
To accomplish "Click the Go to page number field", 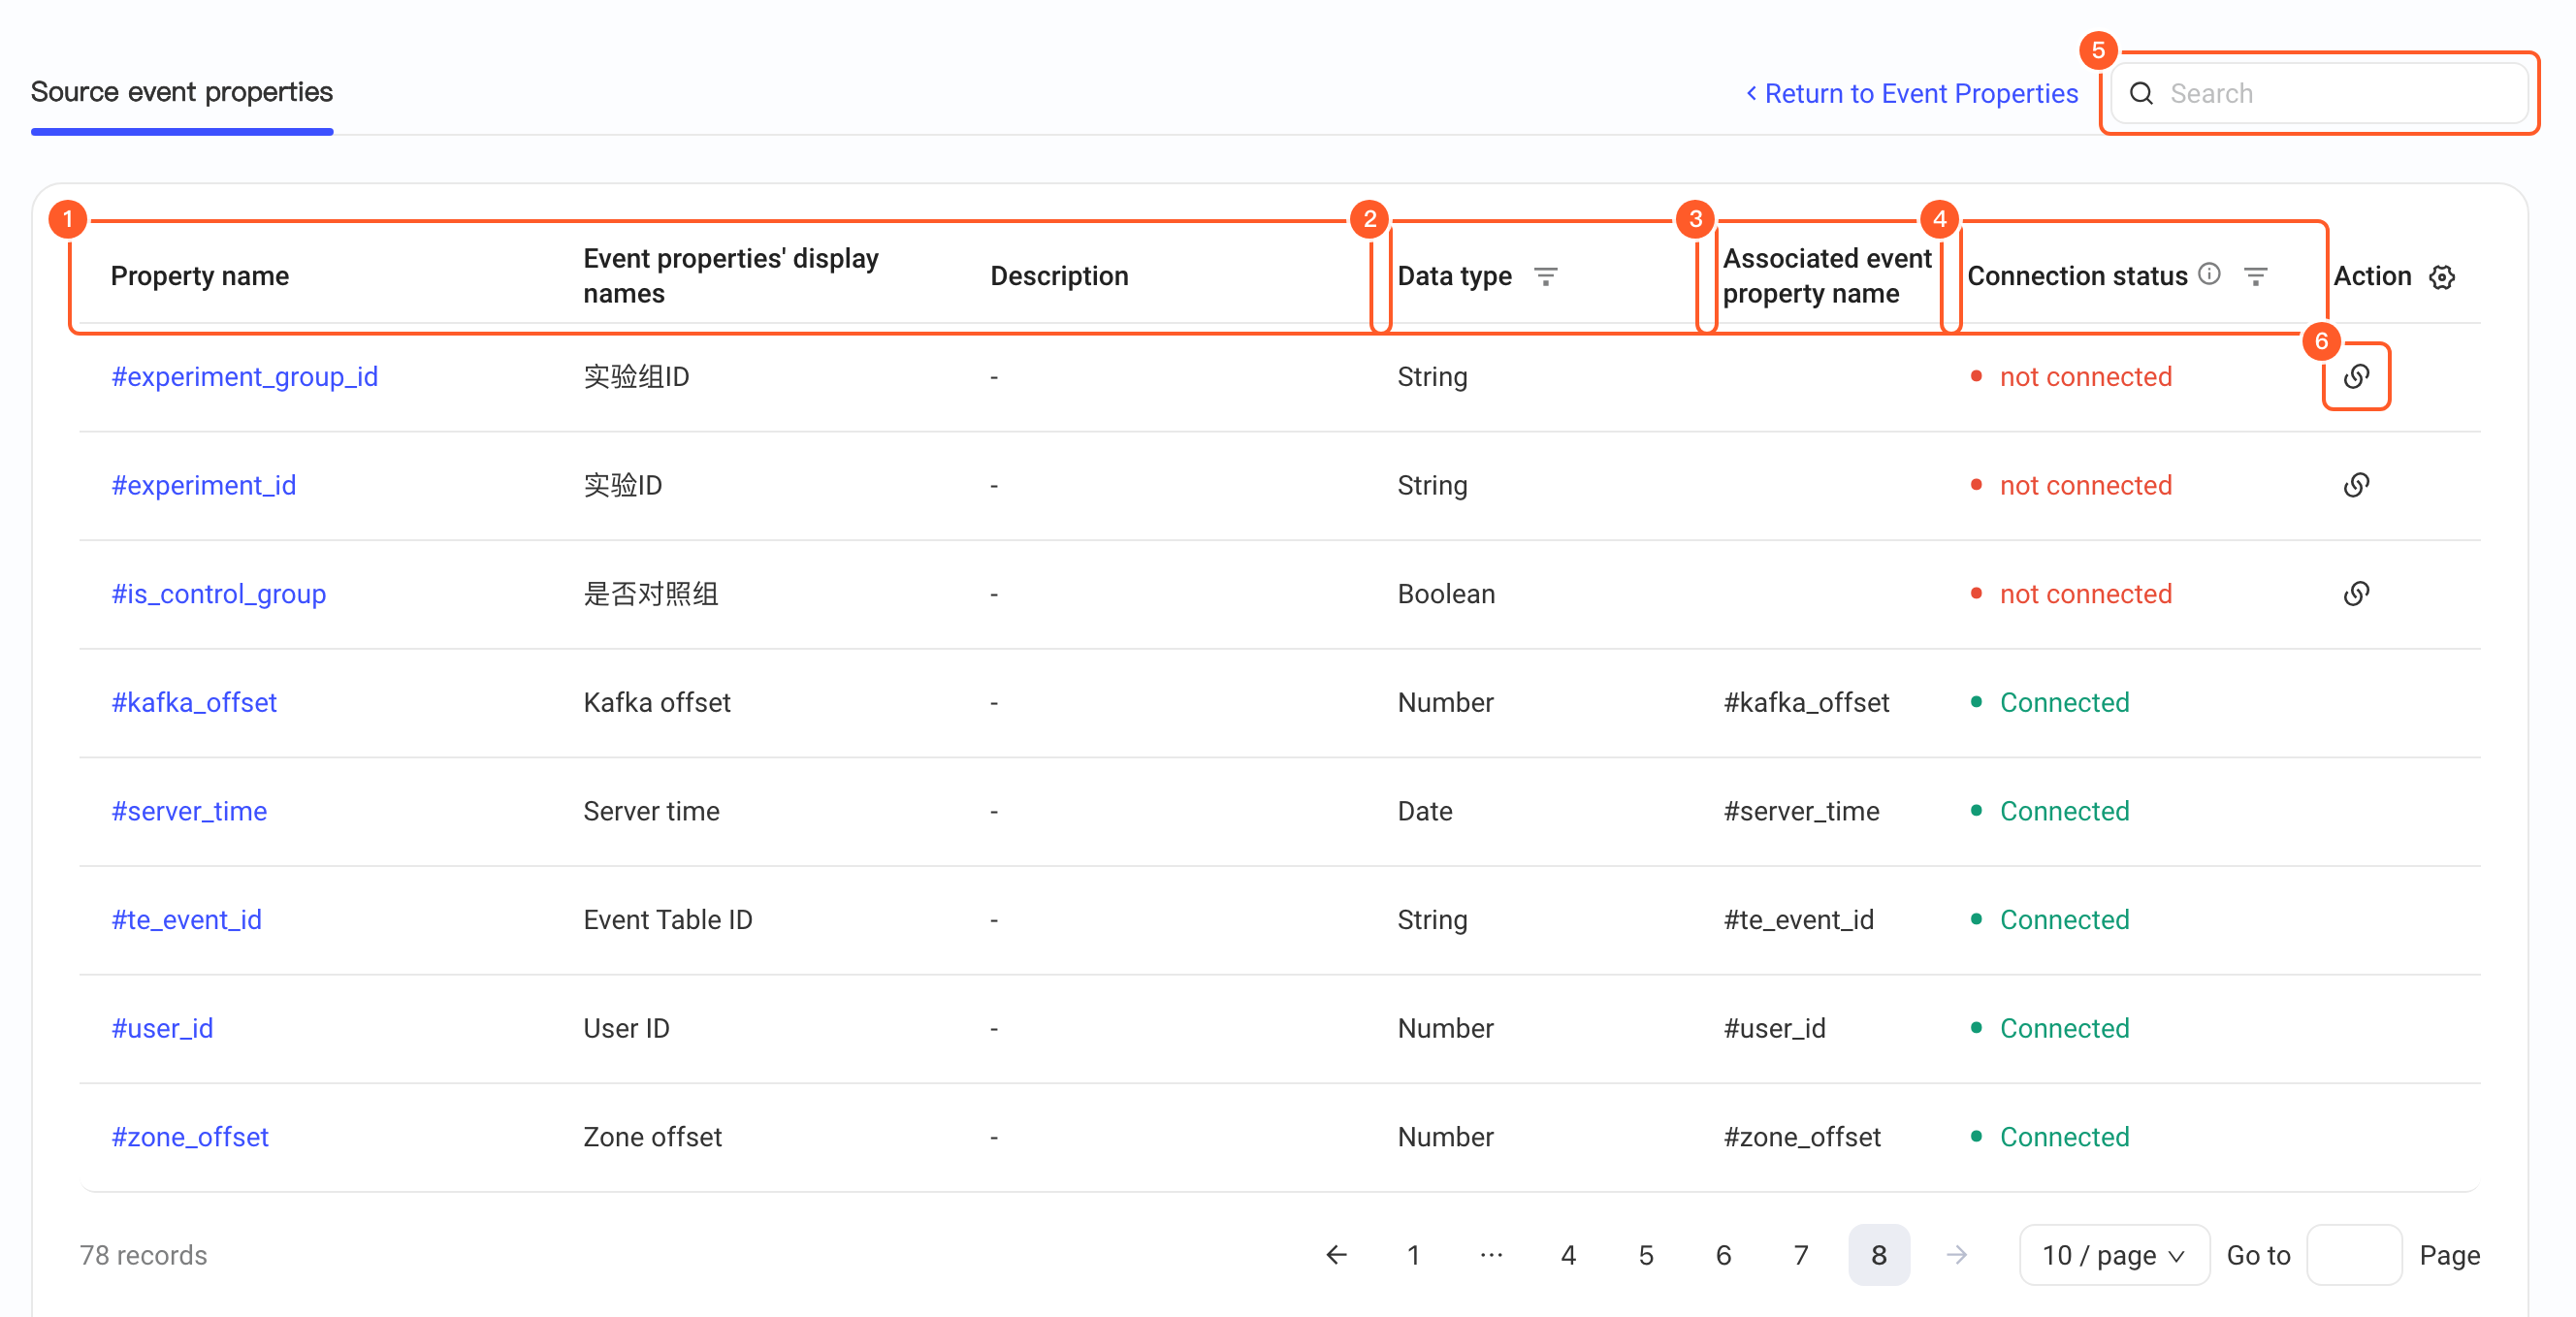I will point(2354,1254).
